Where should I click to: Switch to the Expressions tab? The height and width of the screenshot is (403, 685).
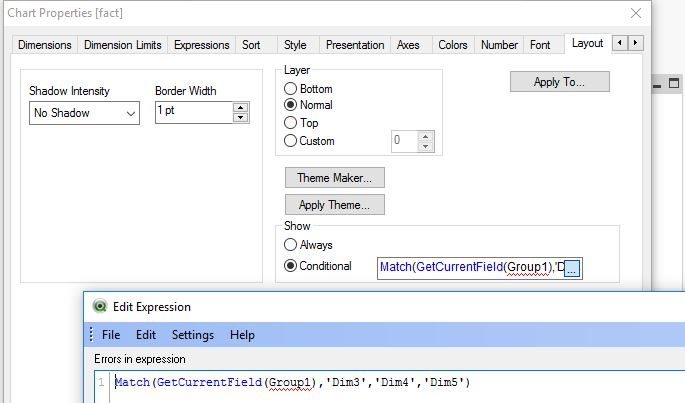click(x=201, y=45)
